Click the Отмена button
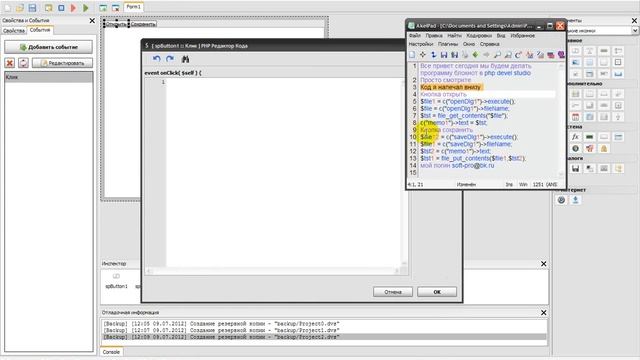640x360 pixels. click(x=393, y=292)
